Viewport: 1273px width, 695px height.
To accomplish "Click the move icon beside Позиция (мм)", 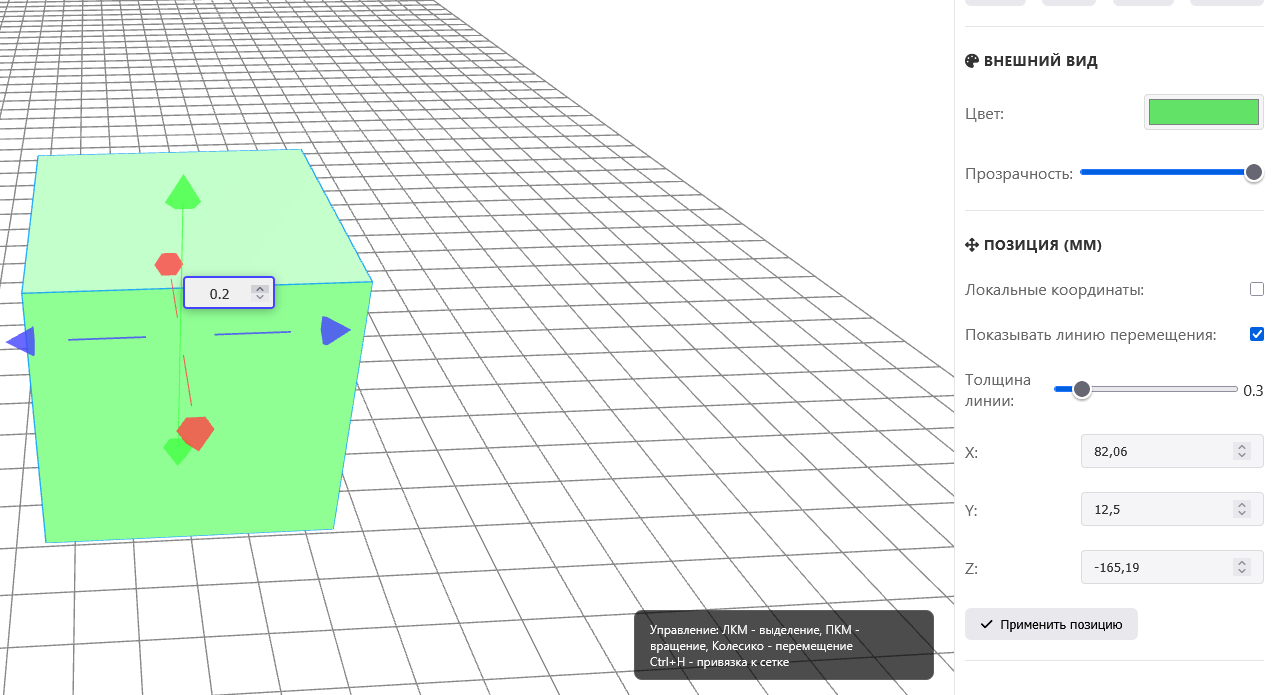I will click(x=971, y=245).
